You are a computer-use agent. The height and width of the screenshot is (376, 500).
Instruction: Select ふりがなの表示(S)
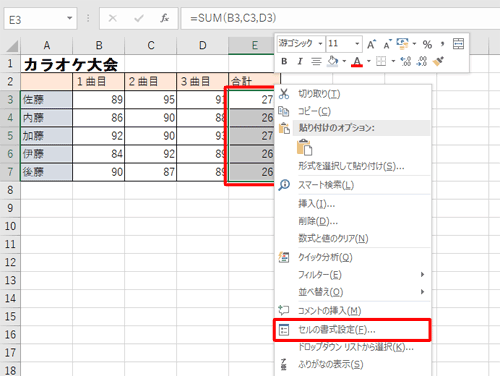[331, 364]
